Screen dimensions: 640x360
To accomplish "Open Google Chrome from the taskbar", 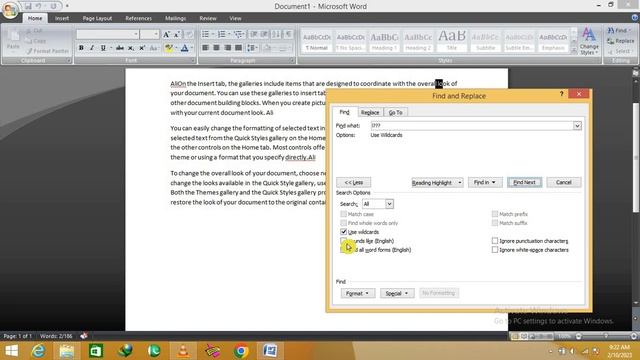I will click(241, 351).
